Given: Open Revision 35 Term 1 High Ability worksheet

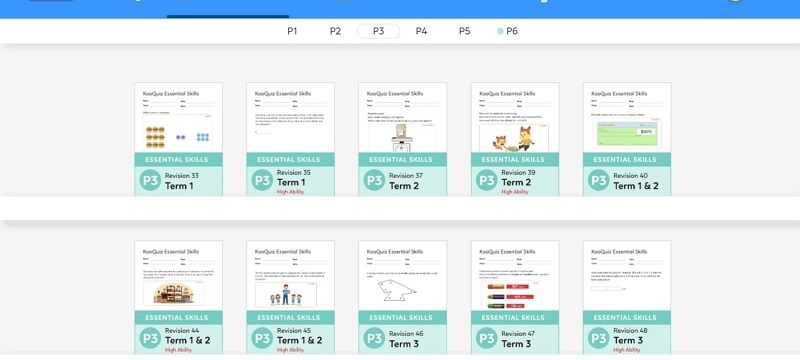Looking at the screenshot, I should 291,139.
